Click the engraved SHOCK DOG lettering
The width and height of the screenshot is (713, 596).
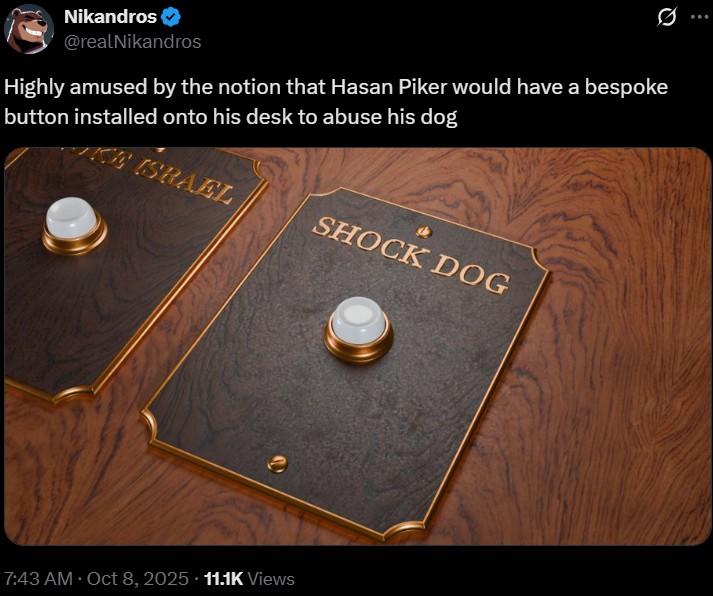(410, 255)
